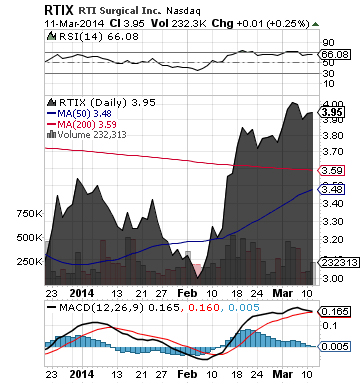Click the RTIX (Daily) chart icon
The width and height of the screenshot is (360, 384).
[x=51, y=102]
